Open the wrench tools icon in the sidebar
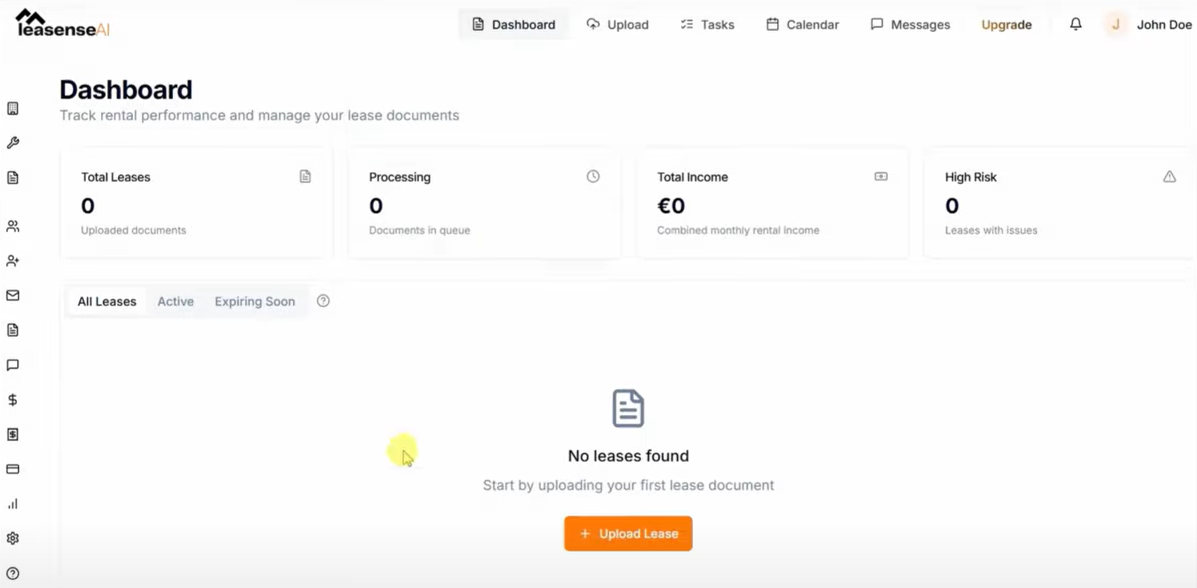This screenshot has height=588, width=1197. [x=13, y=142]
